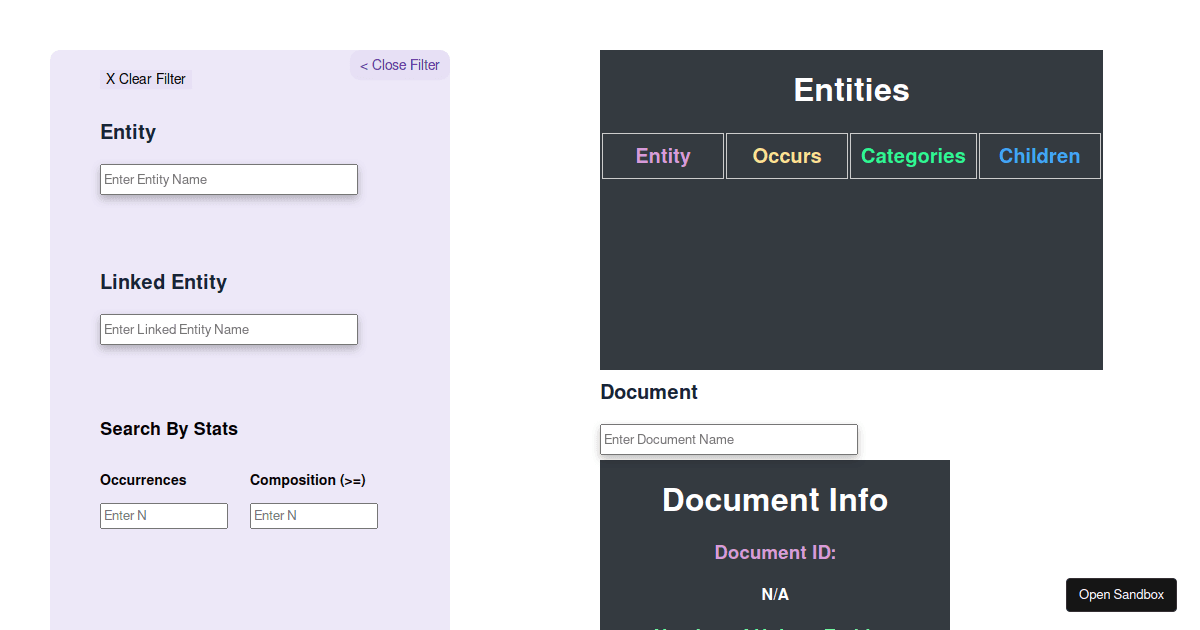Sort by the Categories column header

pyautogui.click(x=913, y=156)
